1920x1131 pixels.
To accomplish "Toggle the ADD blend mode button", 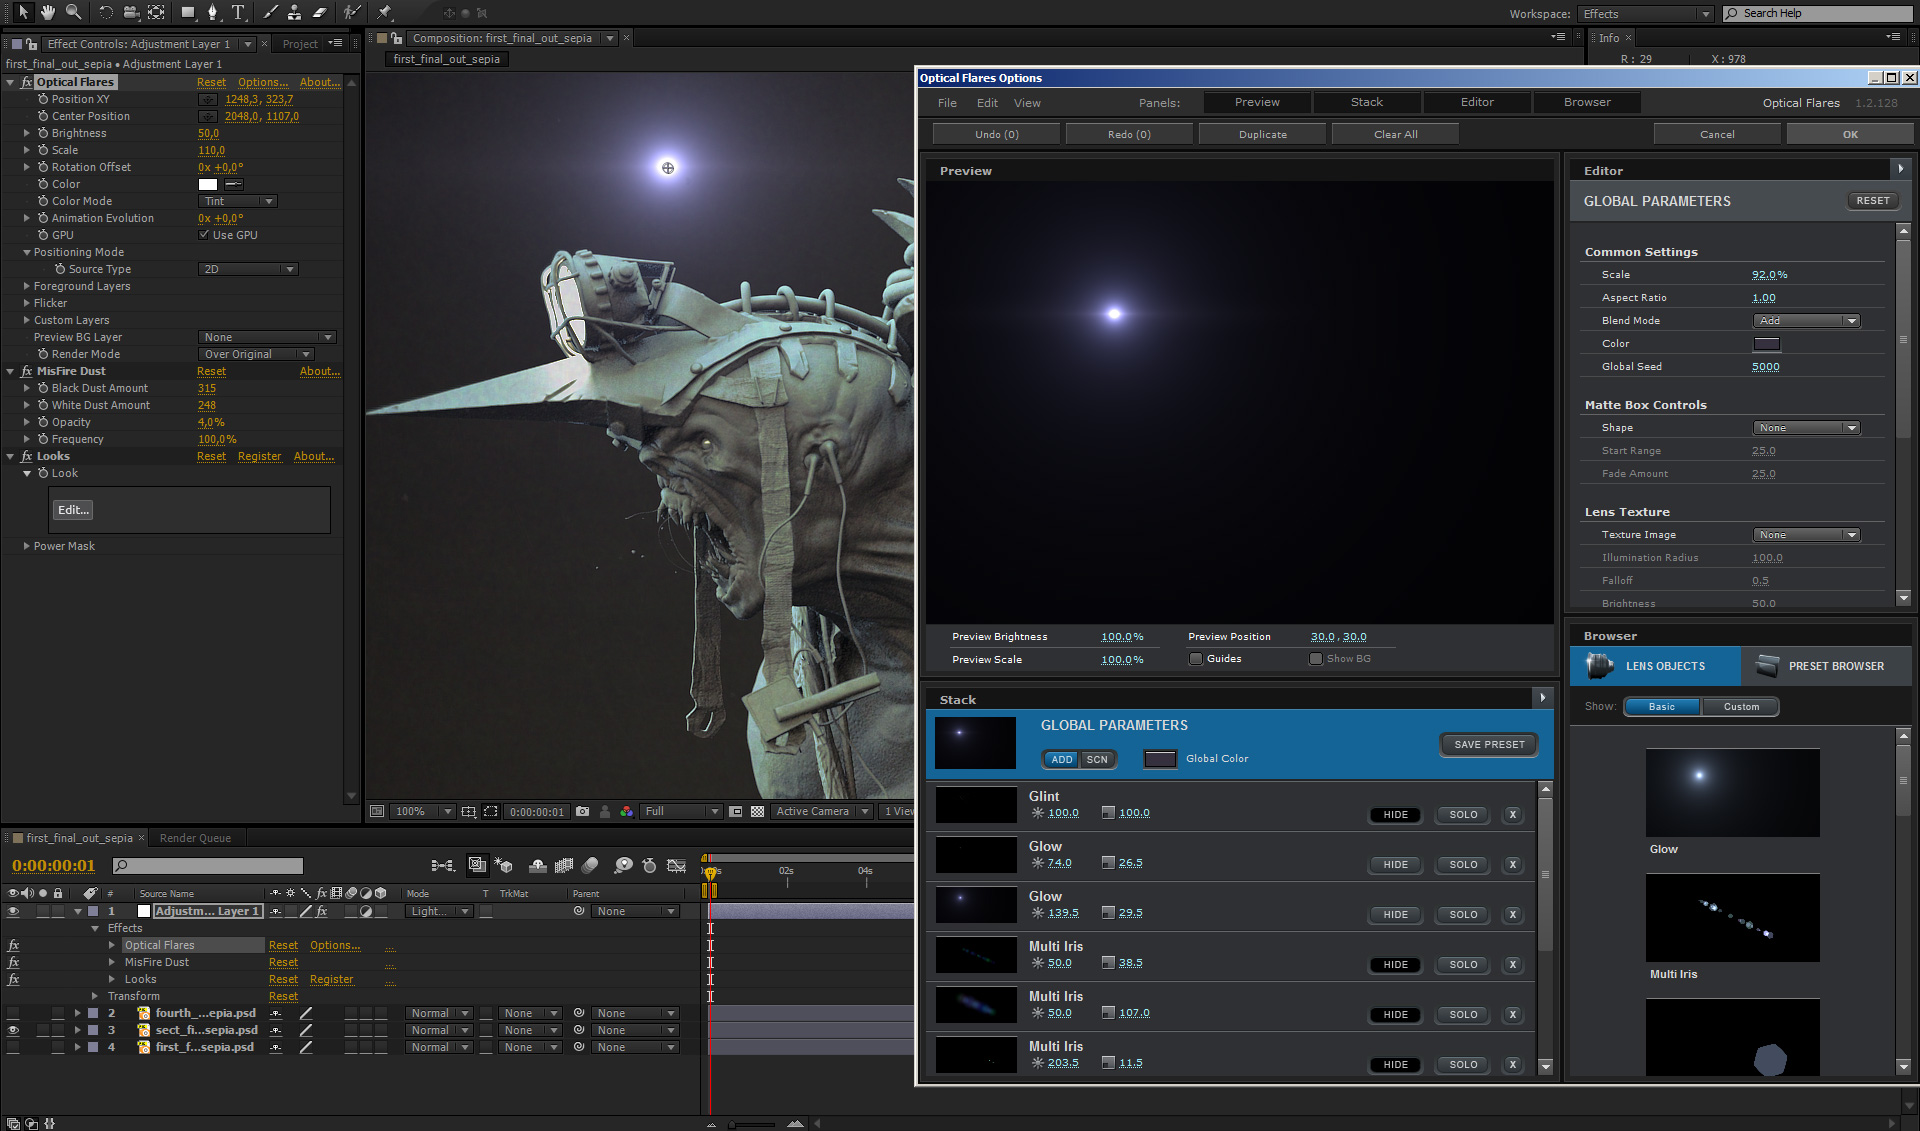I will point(1061,759).
